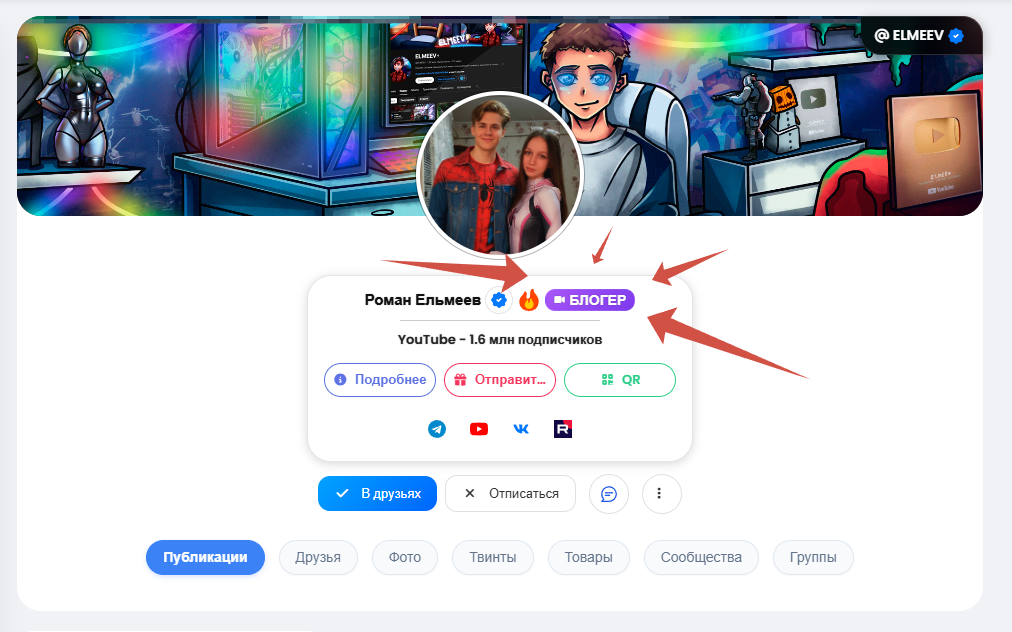
Task: Click the purple БЛОГЕР badge
Action: tap(590, 300)
